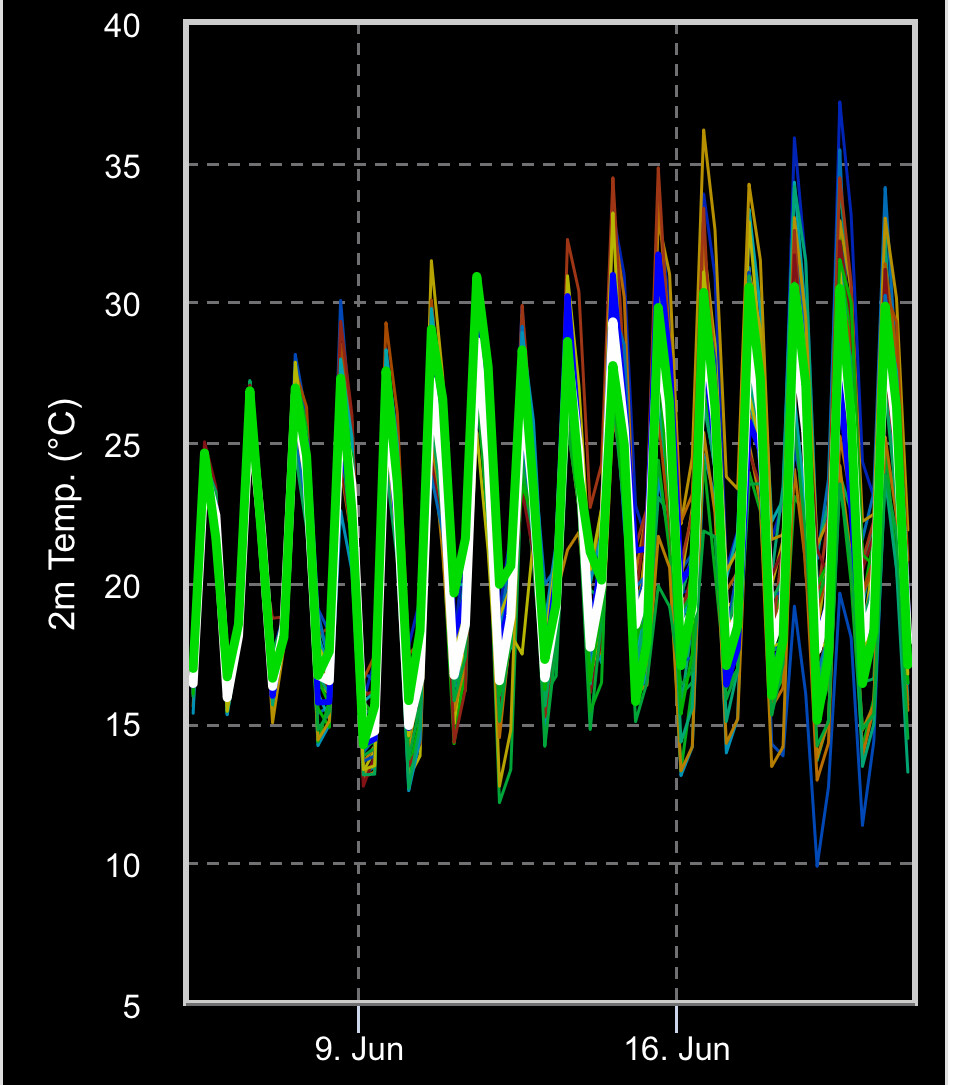Click the y-axis value 5

coord(132,1006)
